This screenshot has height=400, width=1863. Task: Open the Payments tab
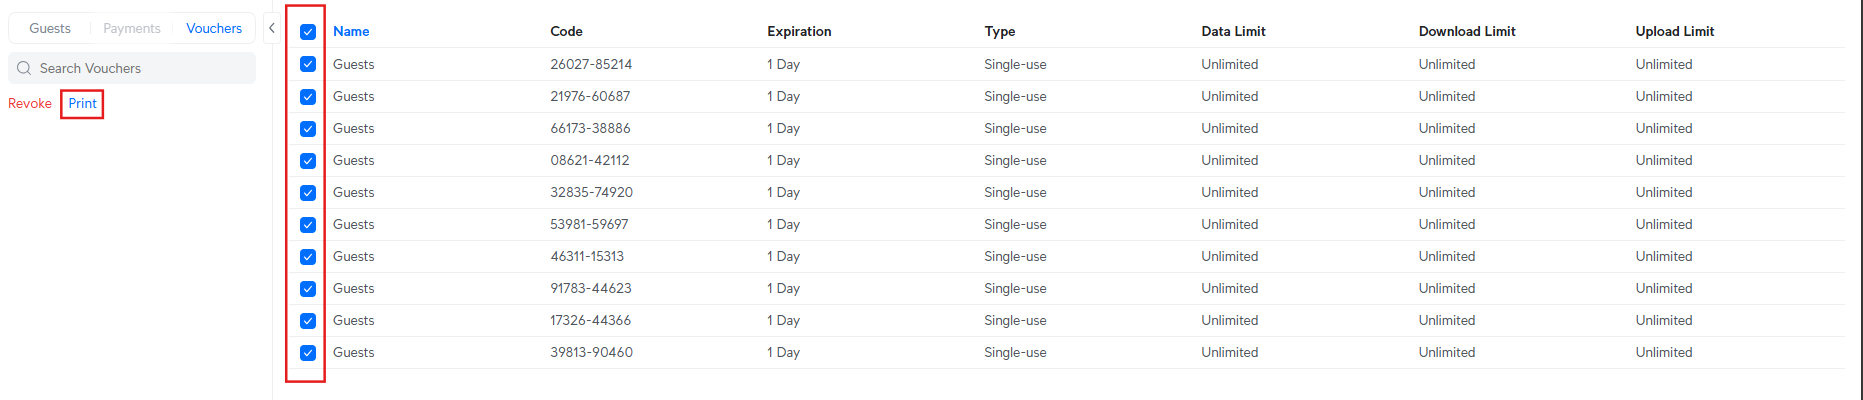click(132, 28)
